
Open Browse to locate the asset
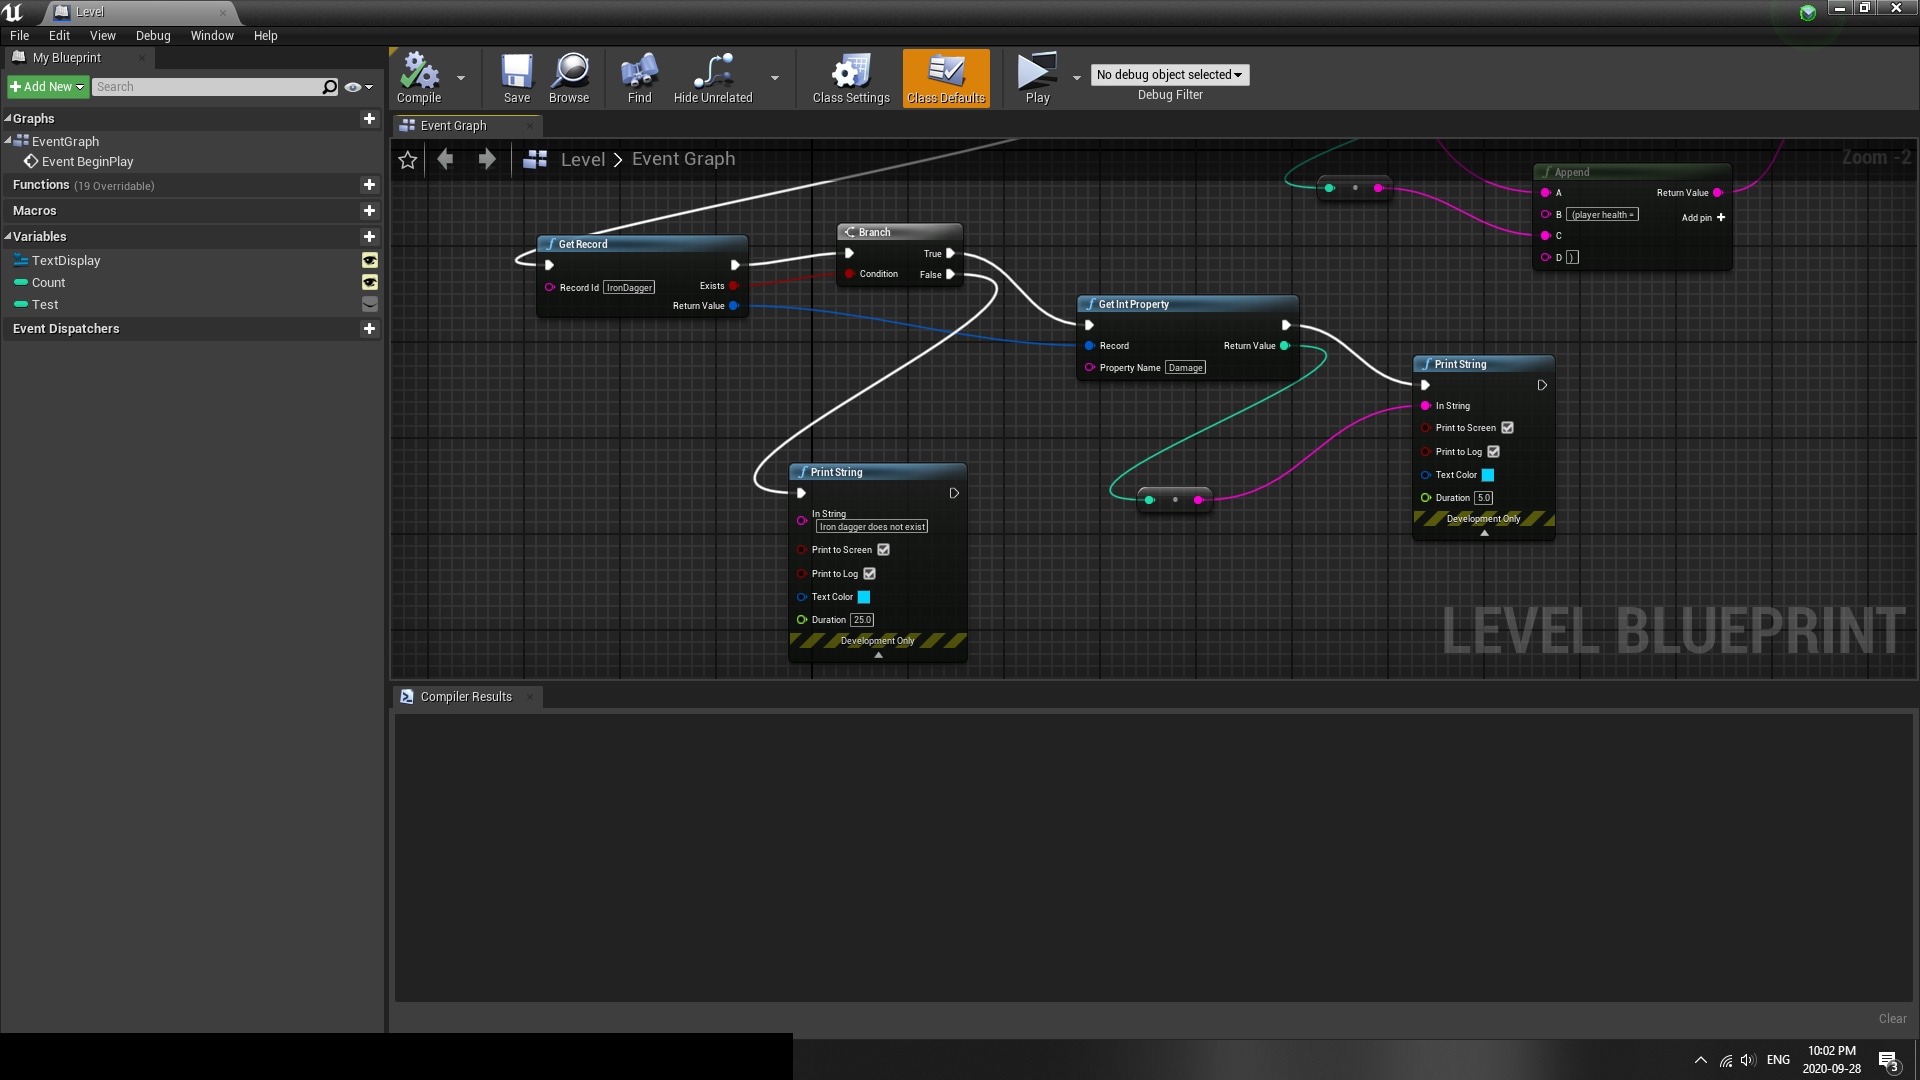(x=568, y=78)
